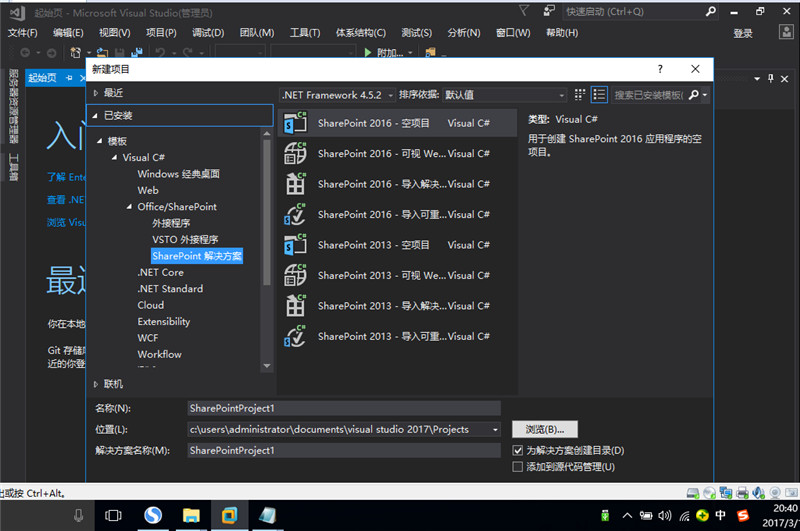The height and width of the screenshot is (531, 800).
Task: Click the SharePoint 2013 导入可重用工作流 icon
Action: click(x=295, y=337)
